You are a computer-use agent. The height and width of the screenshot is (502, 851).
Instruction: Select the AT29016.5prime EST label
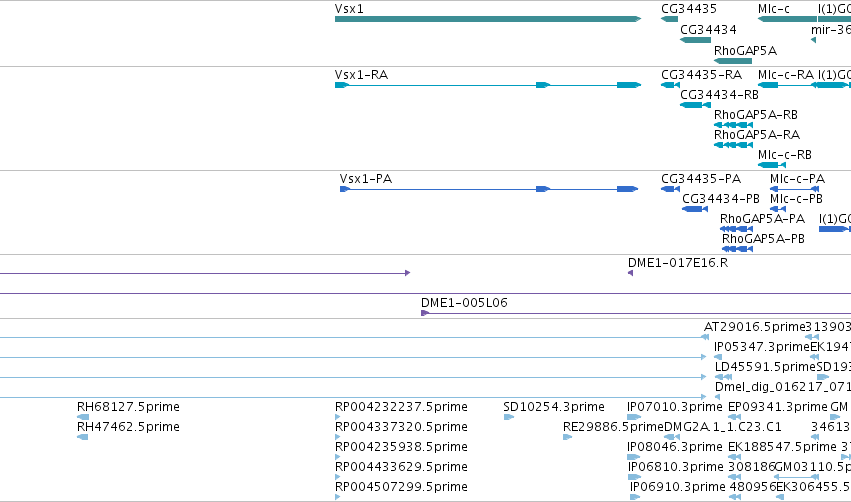click(x=754, y=327)
